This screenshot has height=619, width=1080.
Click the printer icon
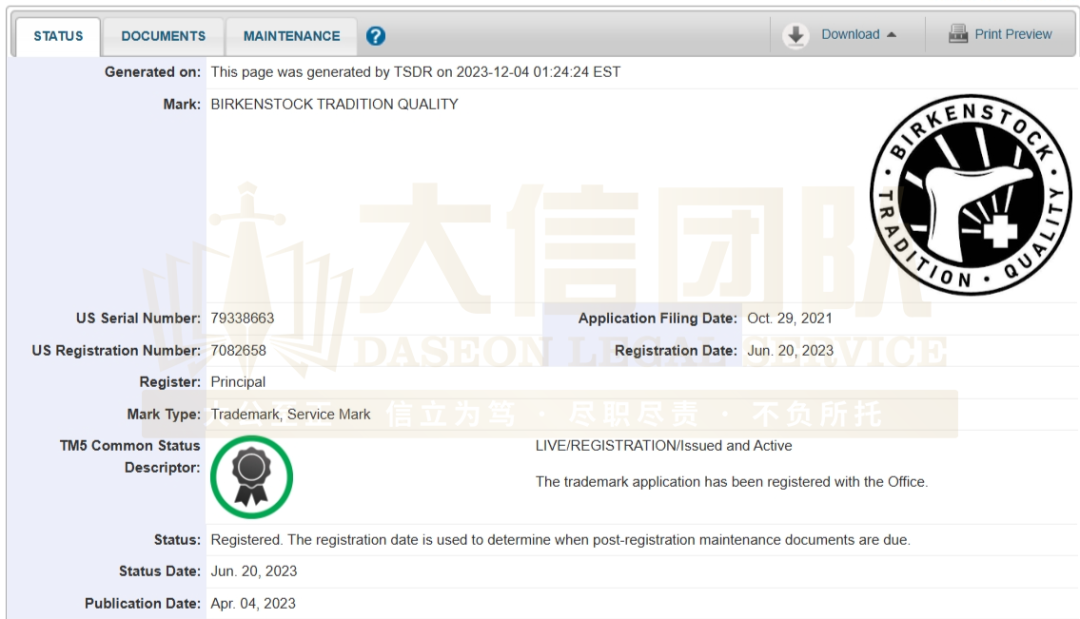click(958, 34)
